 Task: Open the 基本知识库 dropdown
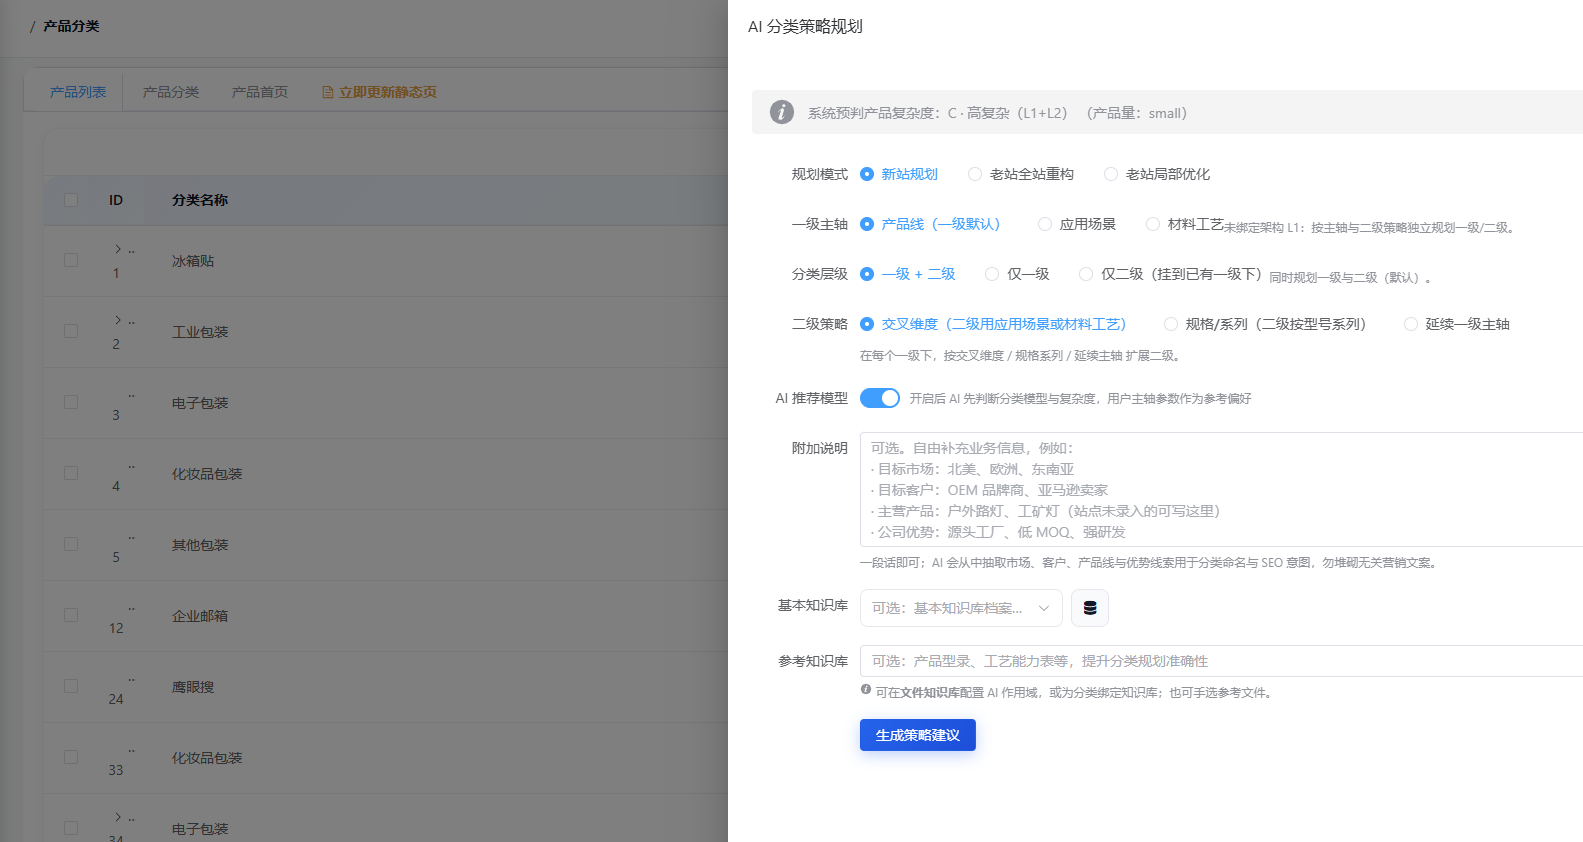(961, 608)
